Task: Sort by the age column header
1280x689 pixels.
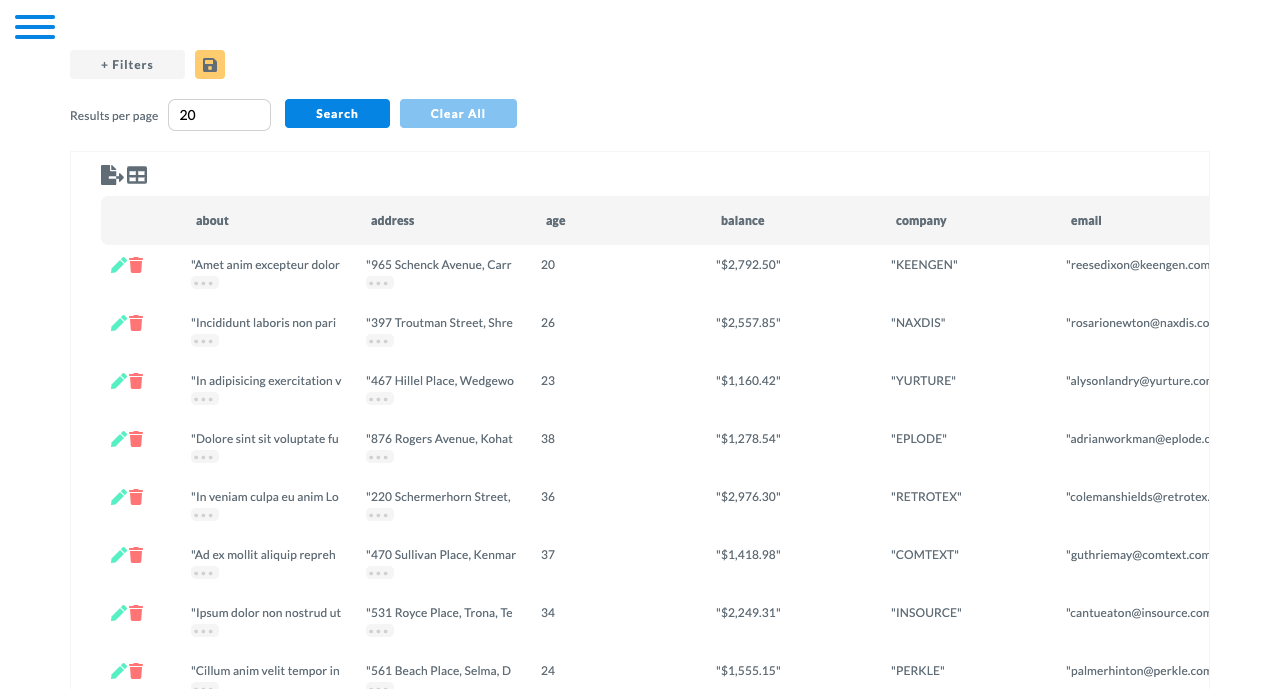Action: [x=555, y=221]
